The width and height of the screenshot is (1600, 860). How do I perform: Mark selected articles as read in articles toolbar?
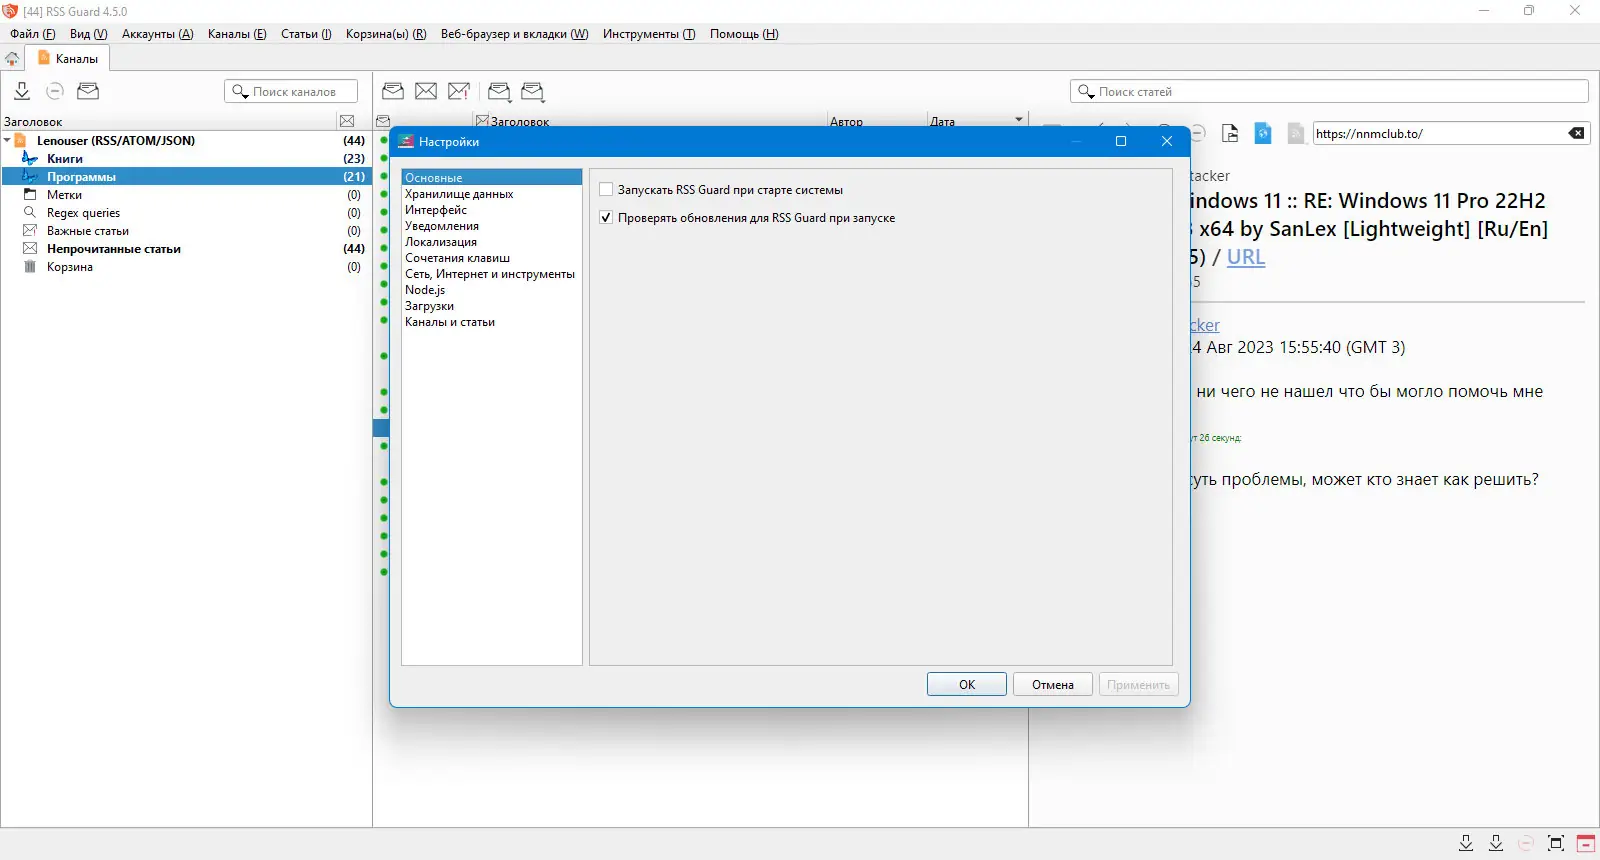393,91
